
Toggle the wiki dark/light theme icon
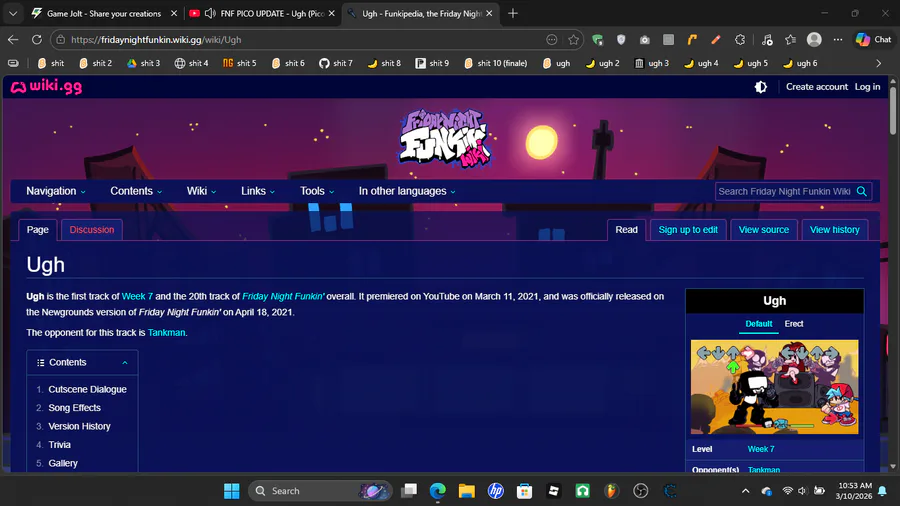[761, 87]
